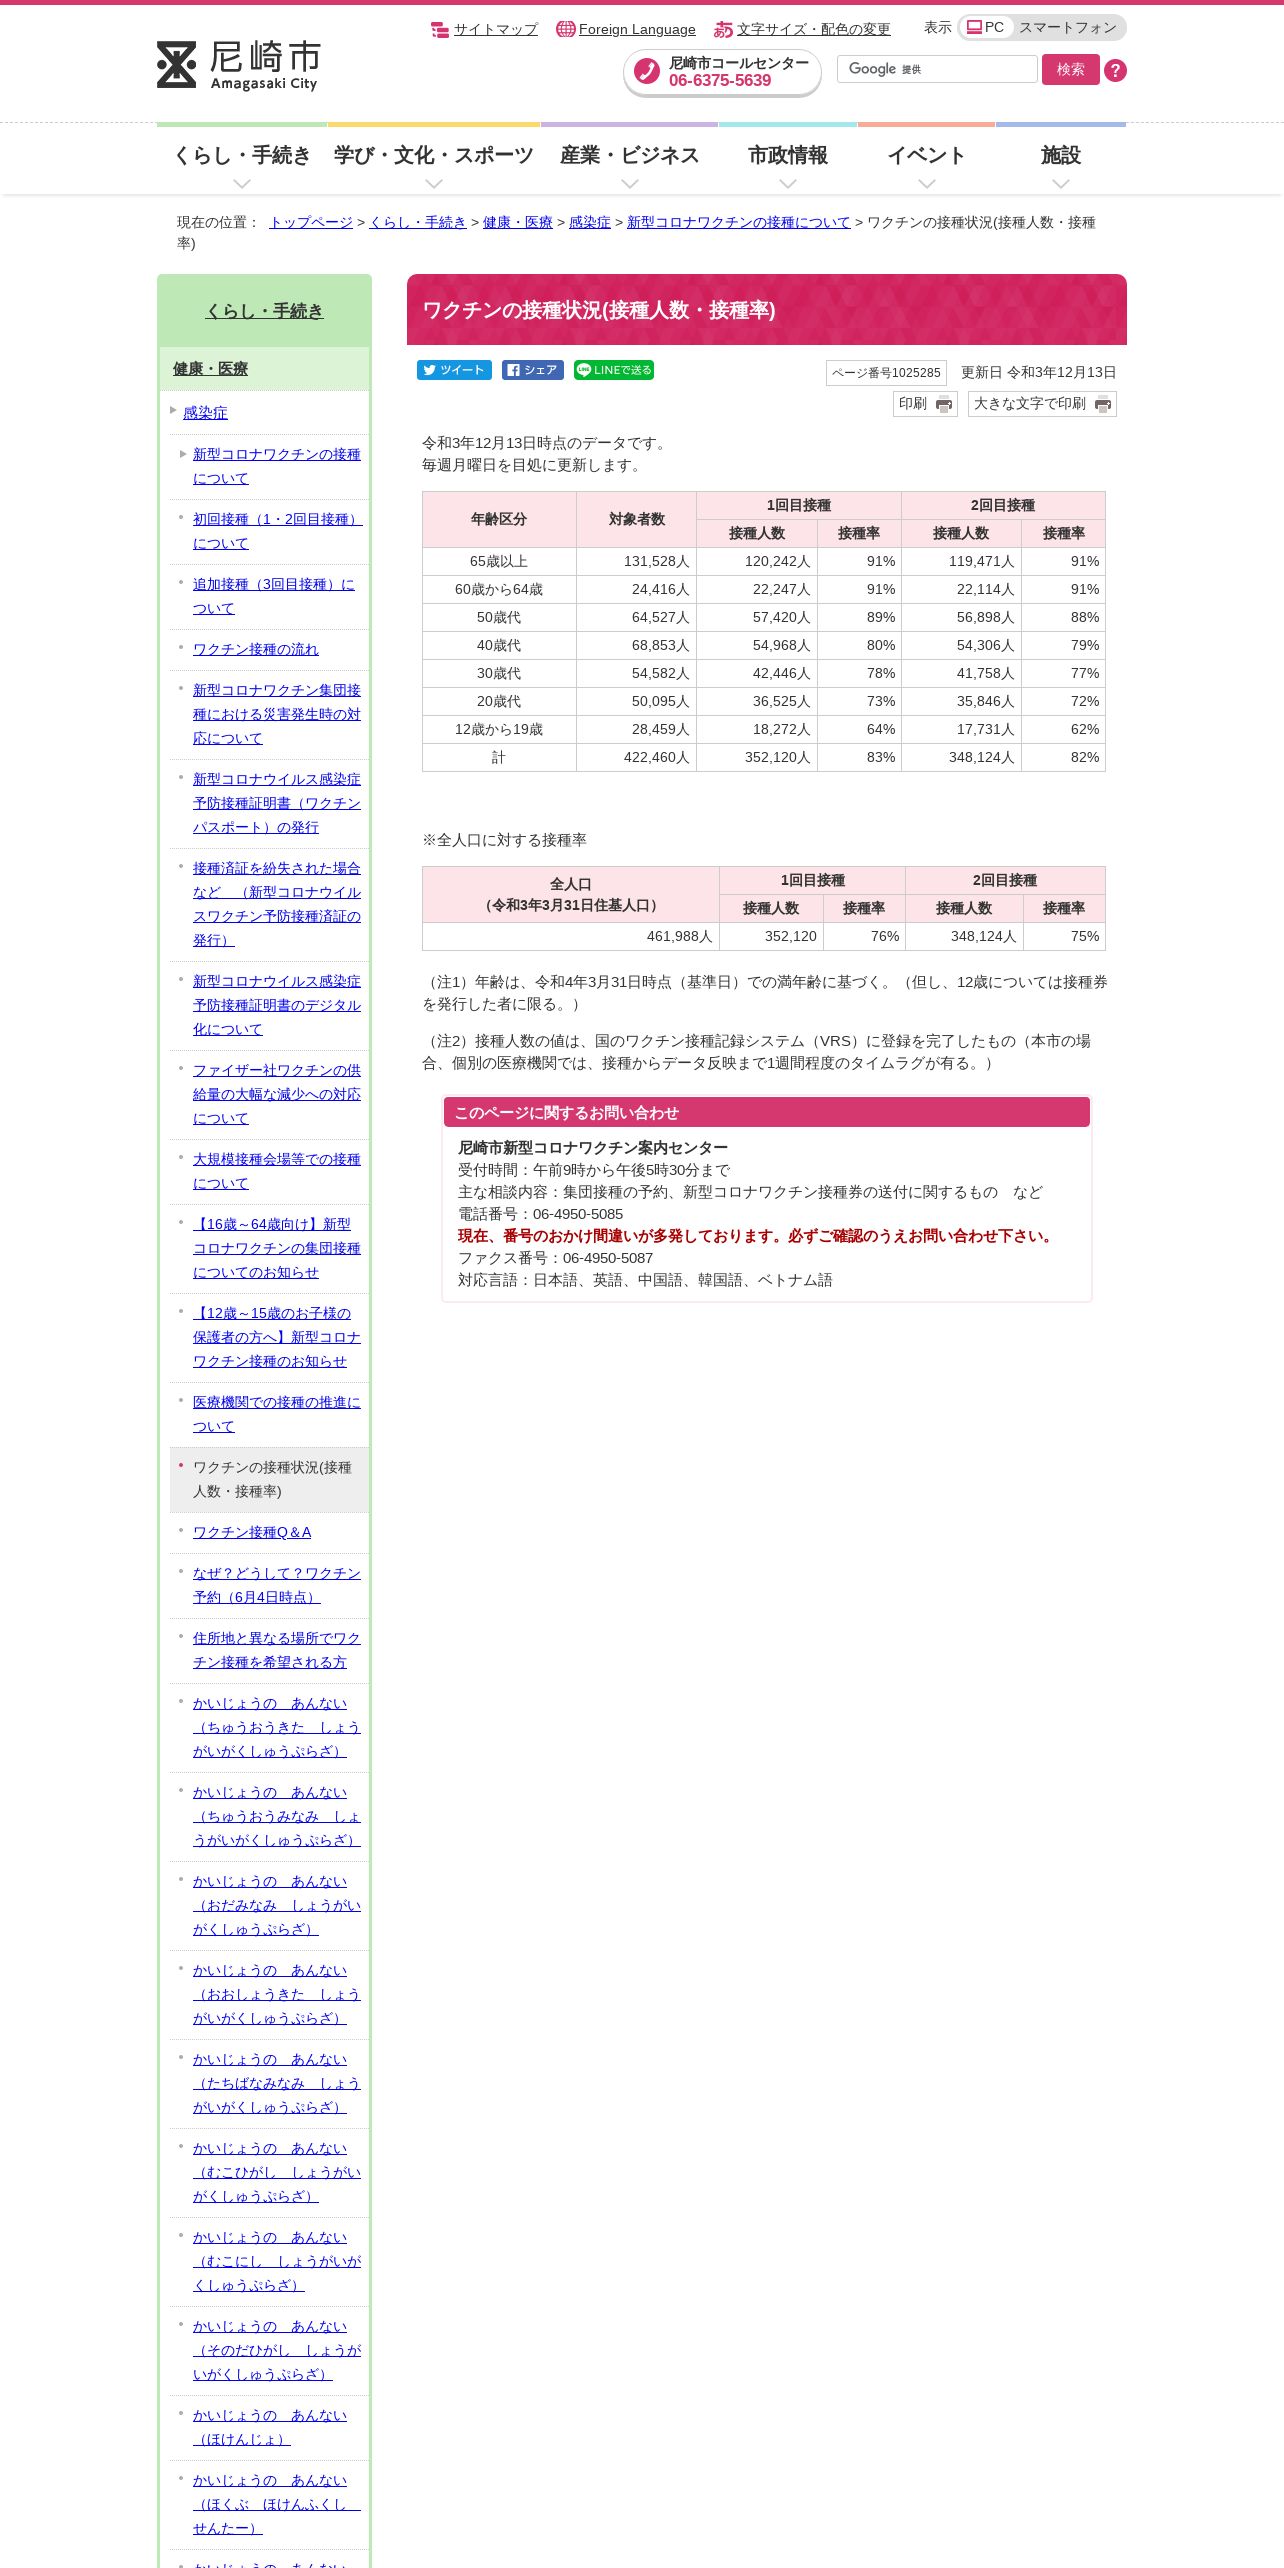Screen dimensions: 1284x2568
Task: Open 医療機関での接種の推進について link
Action: [276, 1414]
